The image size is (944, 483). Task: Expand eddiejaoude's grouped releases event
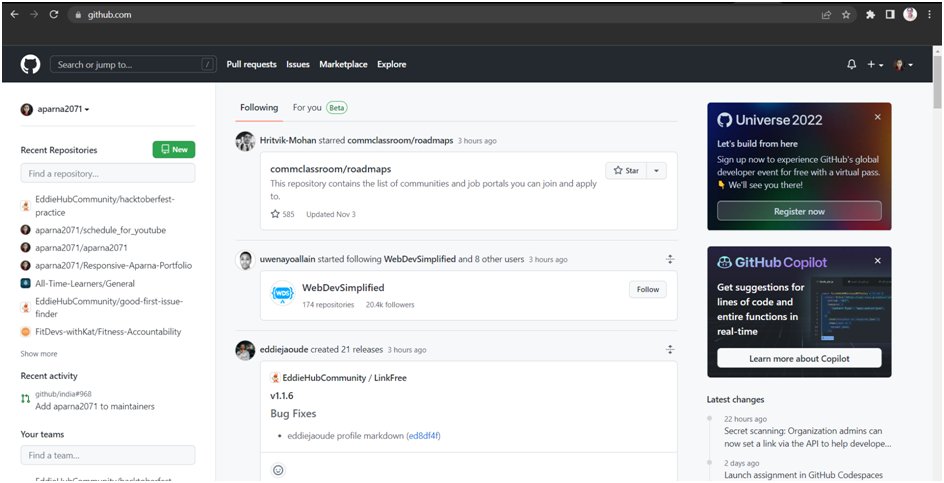[x=669, y=349]
